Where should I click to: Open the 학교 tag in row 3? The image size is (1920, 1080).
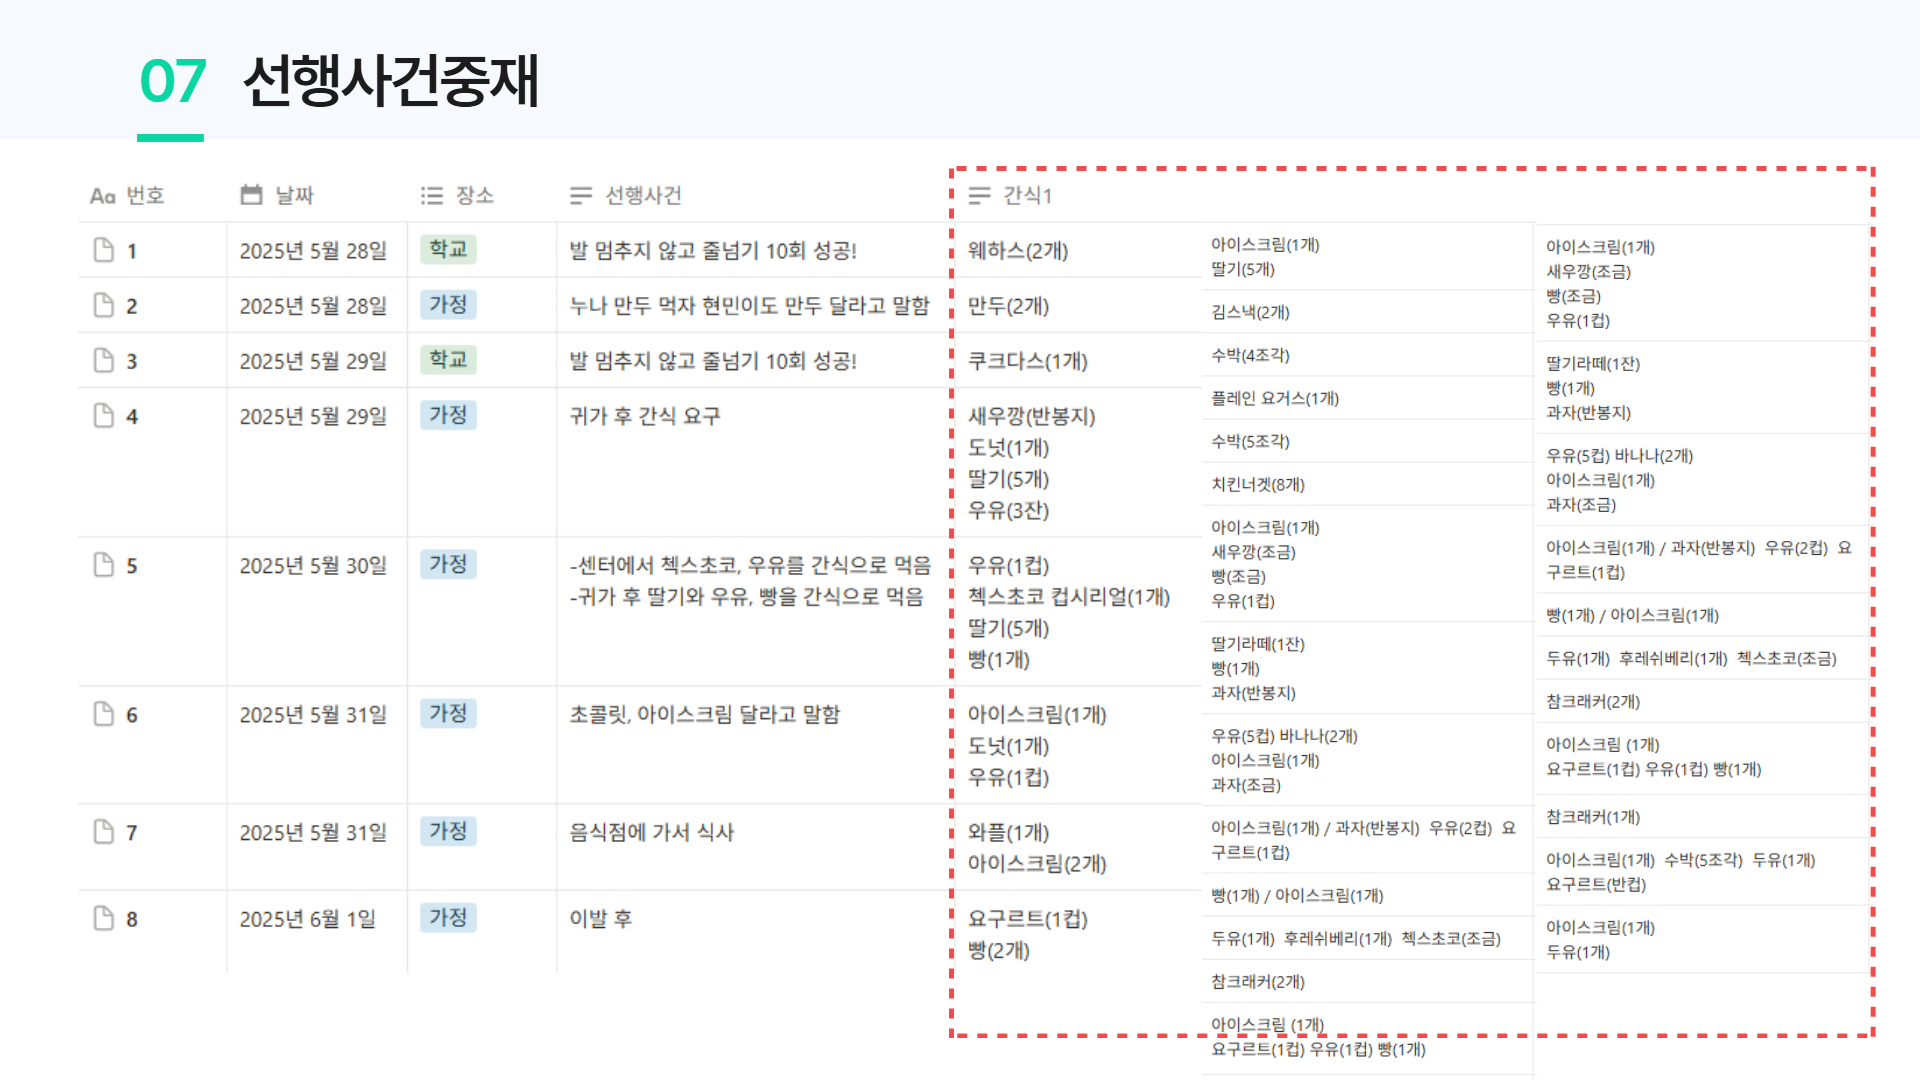click(448, 359)
